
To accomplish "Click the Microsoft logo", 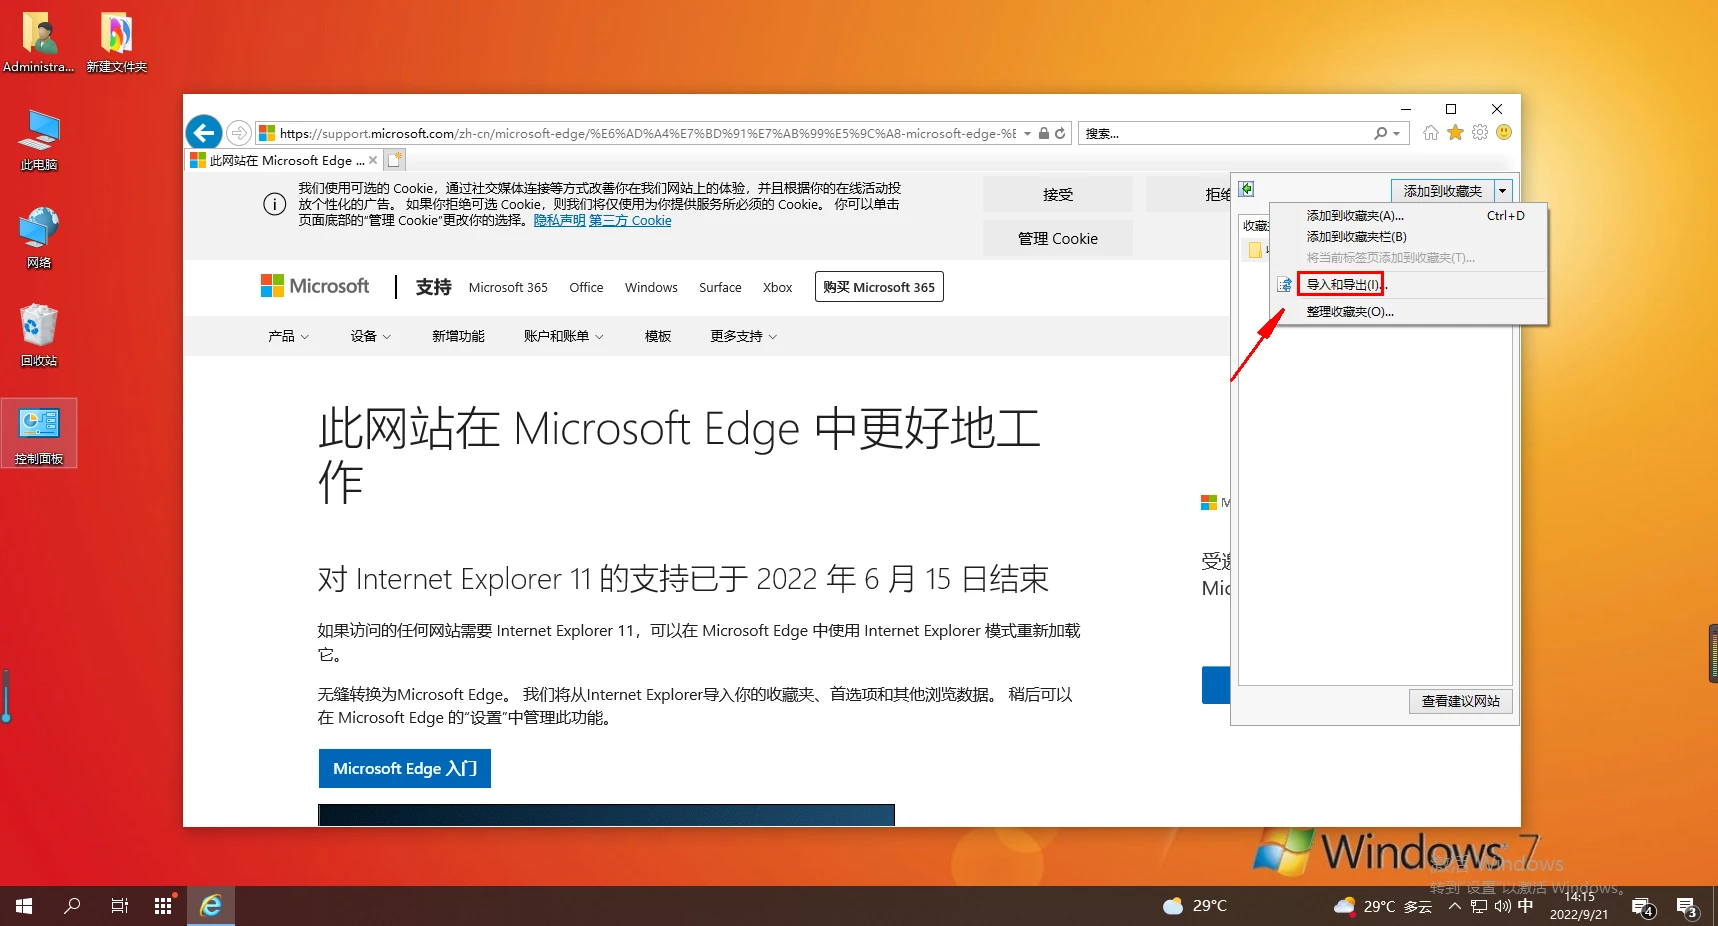I will [315, 286].
